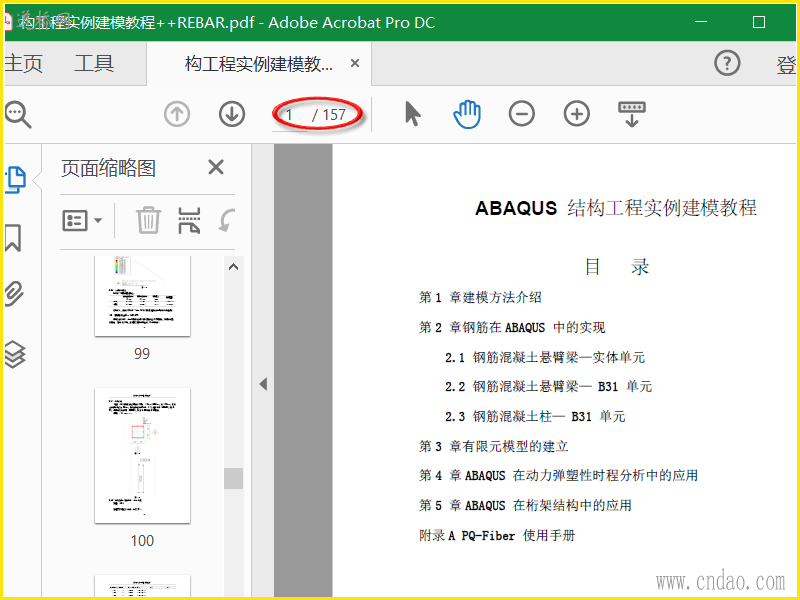
Task: Select the 构工程实例建模教... document tab
Action: click(x=259, y=64)
